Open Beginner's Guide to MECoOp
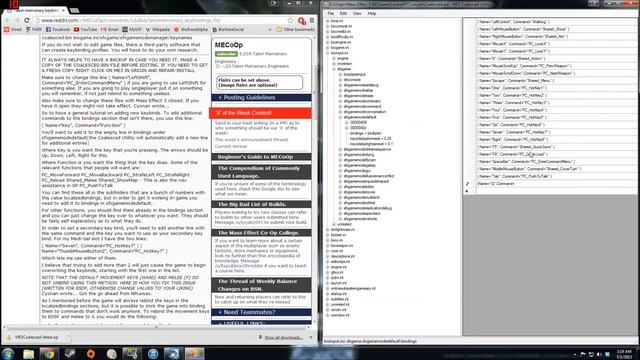 (261, 157)
